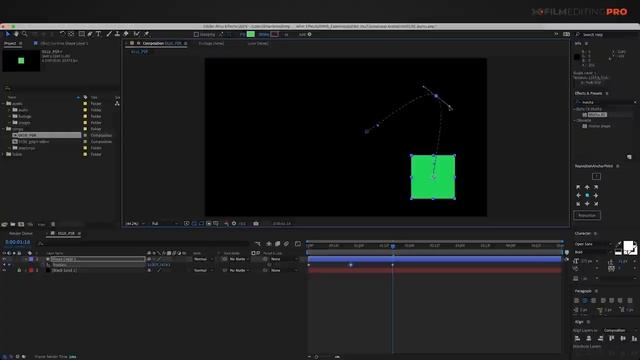The width and height of the screenshot is (640, 360).
Task: Open the Render Queue tab
Action: [21, 233]
